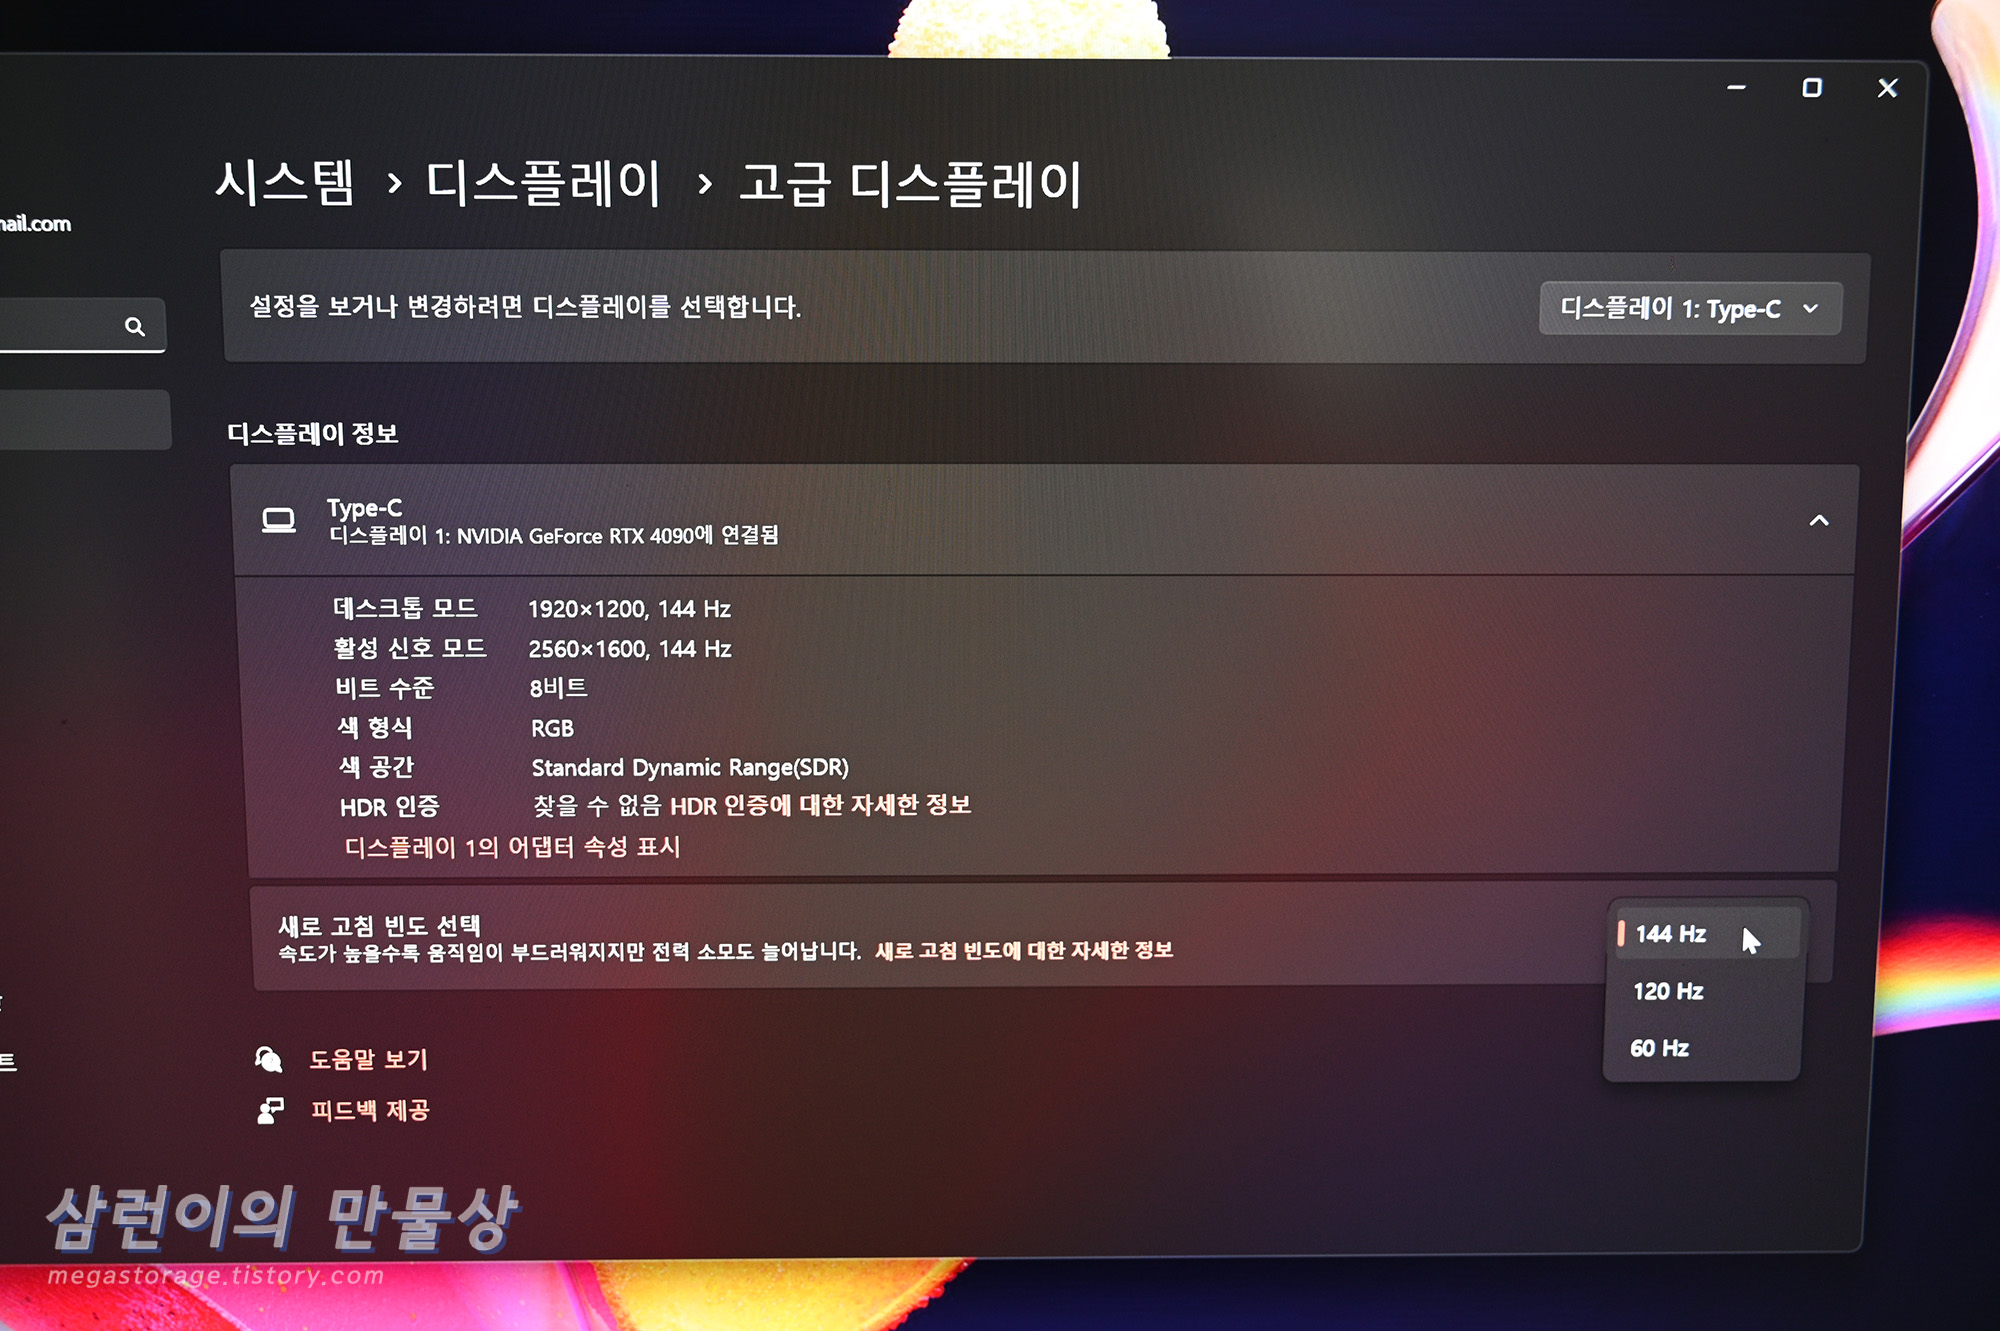Viewport: 2000px width, 1331px height.
Task: Click the search magnifier icon
Action: coord(135,327)
